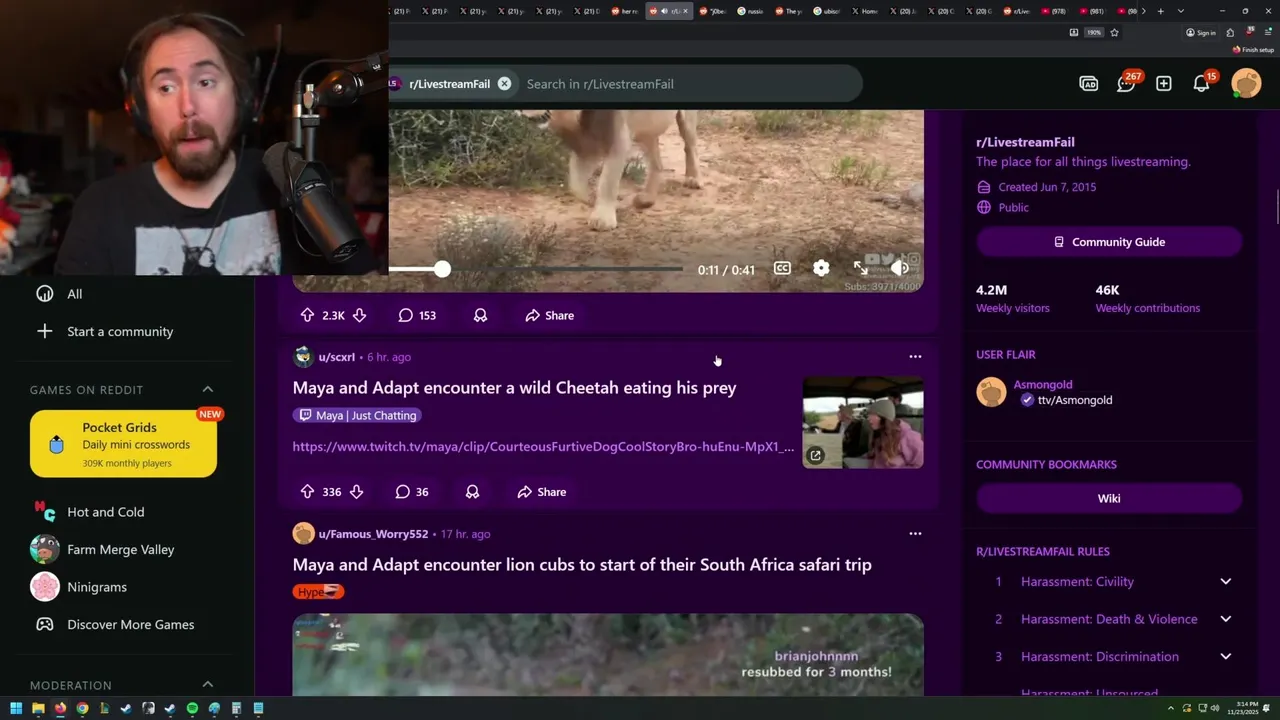Open the user profile avatar menu
Viewport: 1280px width, 720px height.
(x=1246, y=83)
